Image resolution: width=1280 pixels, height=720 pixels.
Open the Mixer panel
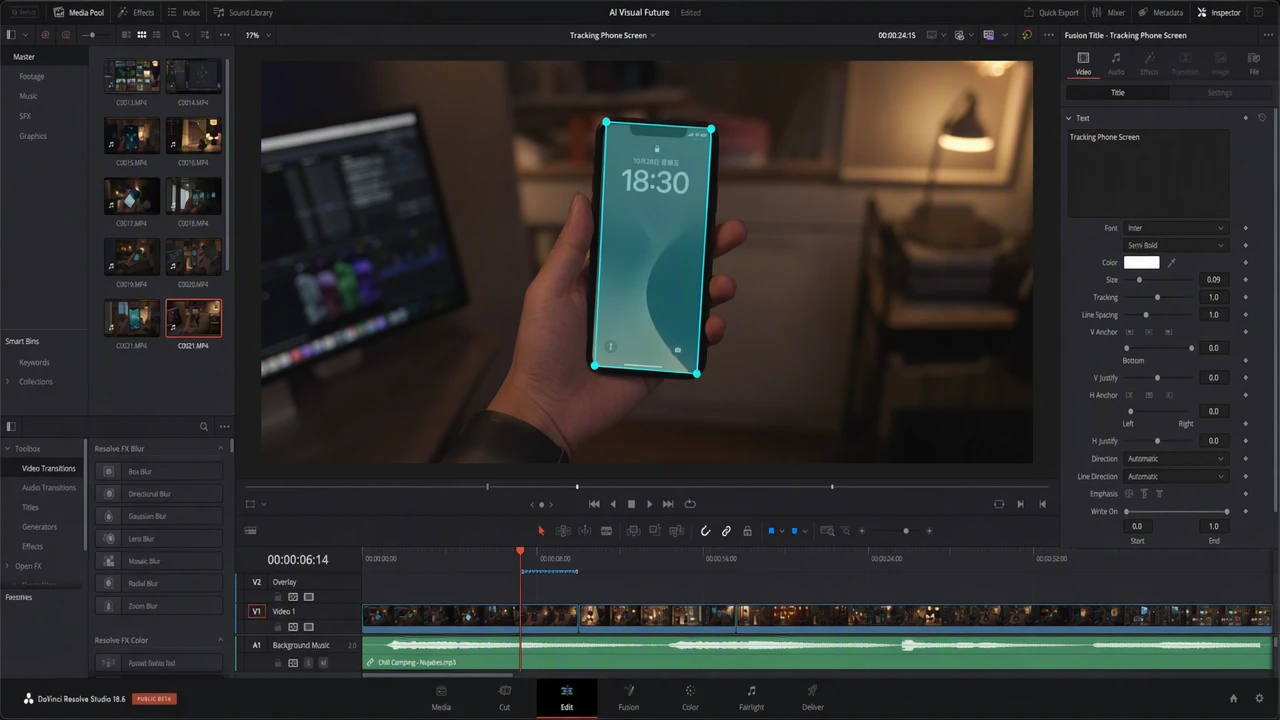click(x=1109, y=13)
